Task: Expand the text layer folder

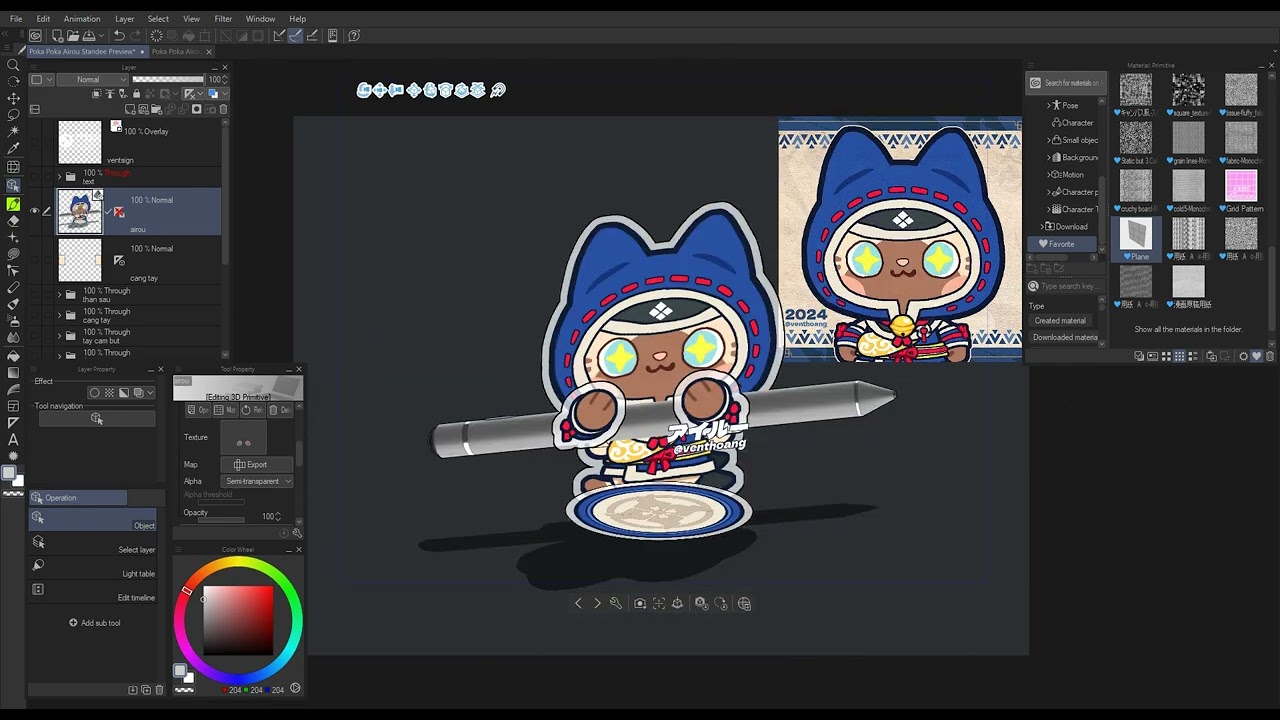Action: [x=59, y=177]
